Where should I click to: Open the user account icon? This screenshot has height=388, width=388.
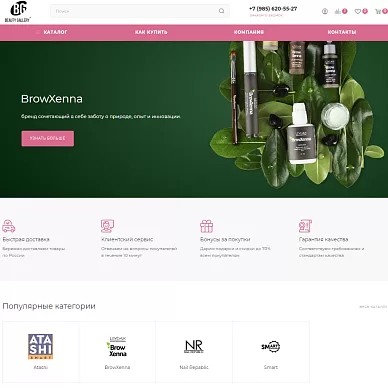click(x=325, y=11)
